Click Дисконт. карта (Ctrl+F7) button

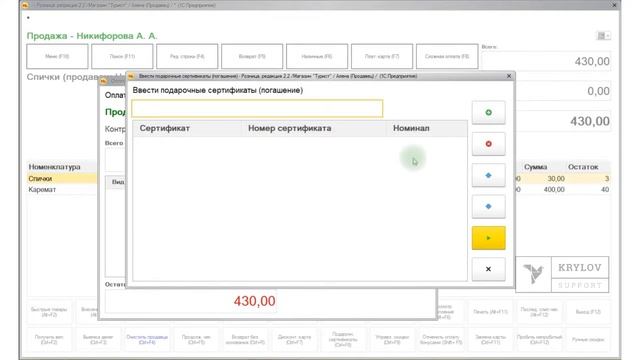[x=294, y=340]
